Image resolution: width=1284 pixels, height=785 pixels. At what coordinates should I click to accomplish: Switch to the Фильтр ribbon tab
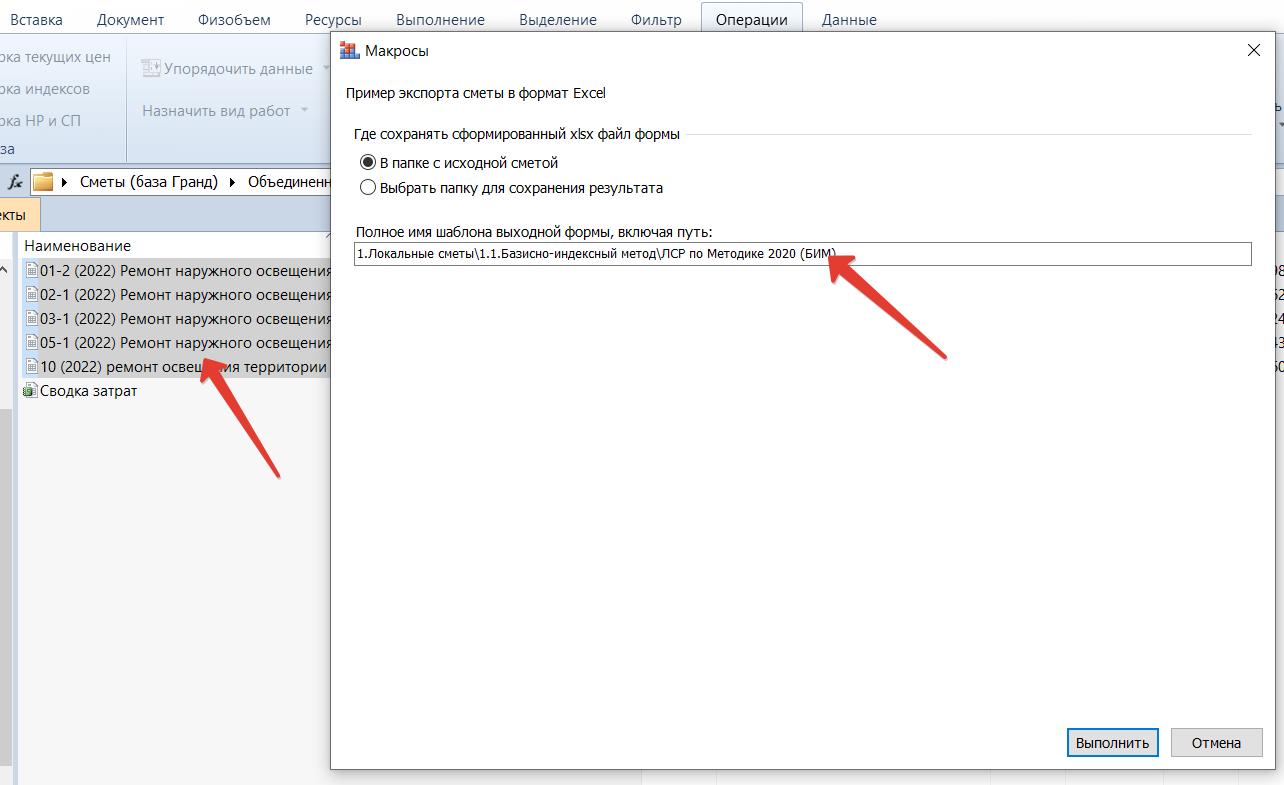pos(656,19)
